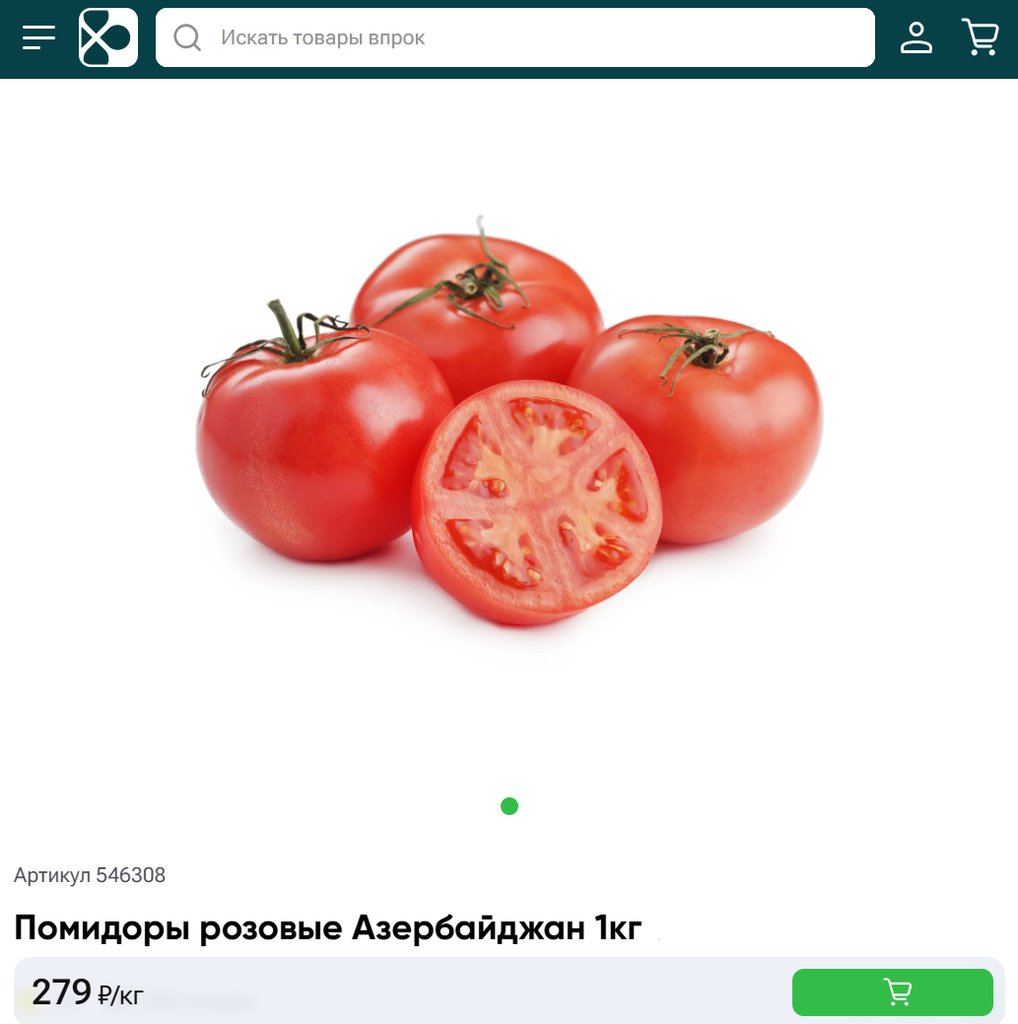Open the hamburger menu
This screenshot has width=1018, height=1024.
click(39, 37)
